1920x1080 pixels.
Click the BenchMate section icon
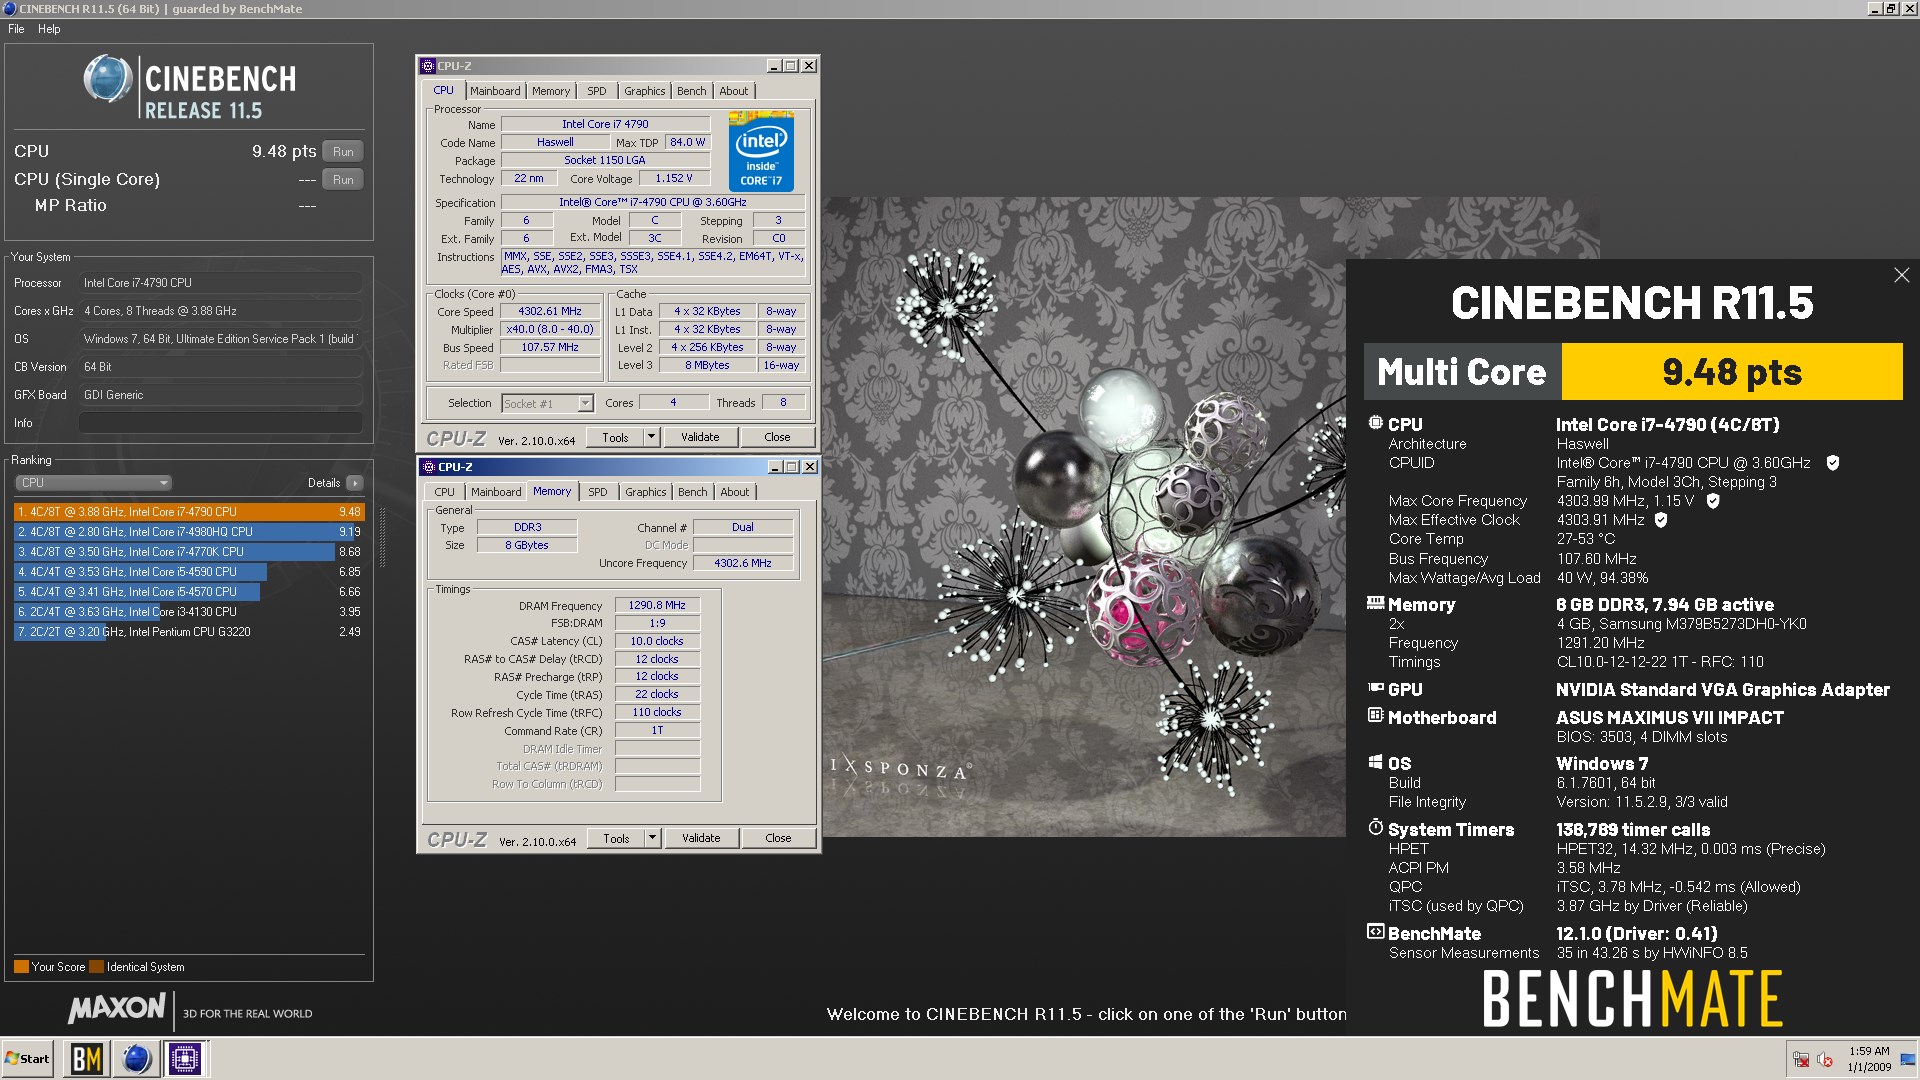click(1376, 932)
